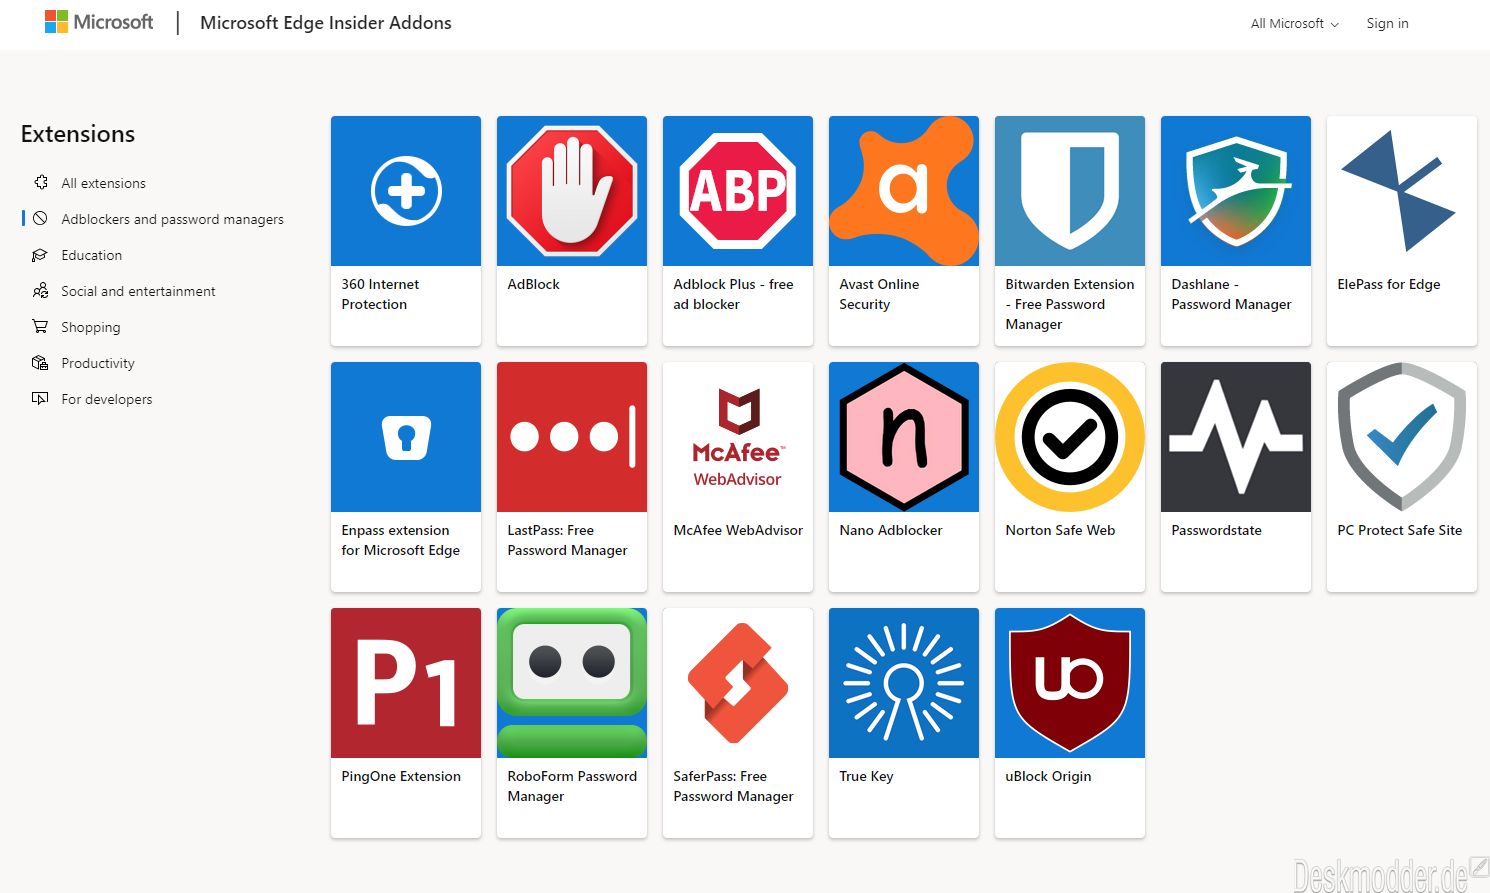Click the AdBlock red hand icon

point(572,191)
